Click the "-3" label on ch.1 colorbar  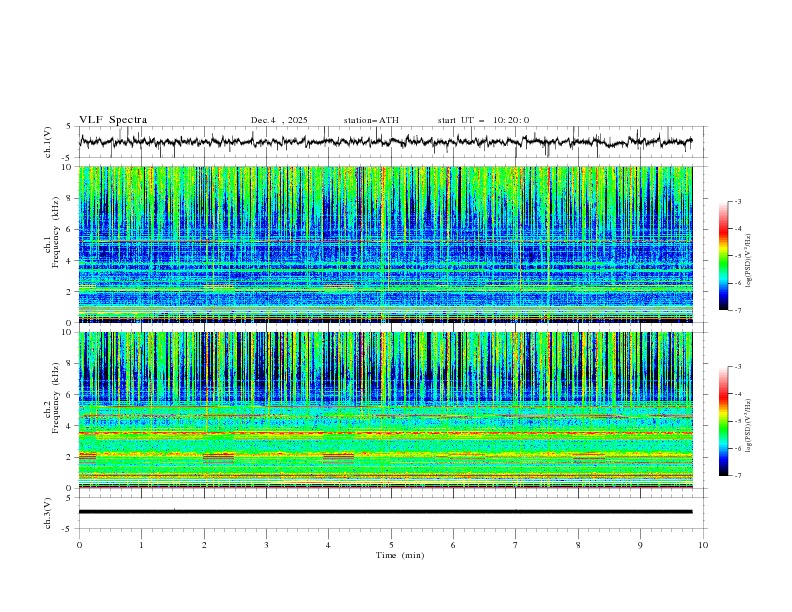point(738,202)
